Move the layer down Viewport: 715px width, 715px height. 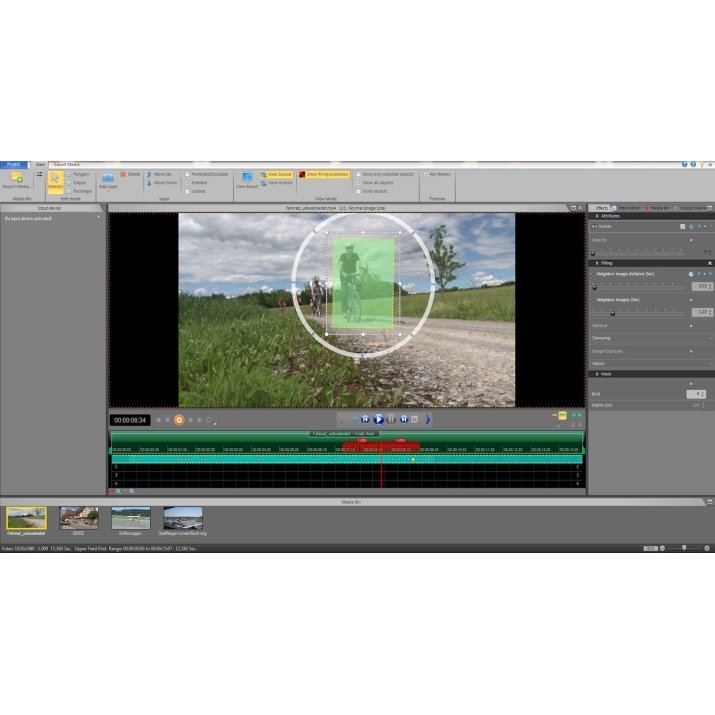(162, 182)
